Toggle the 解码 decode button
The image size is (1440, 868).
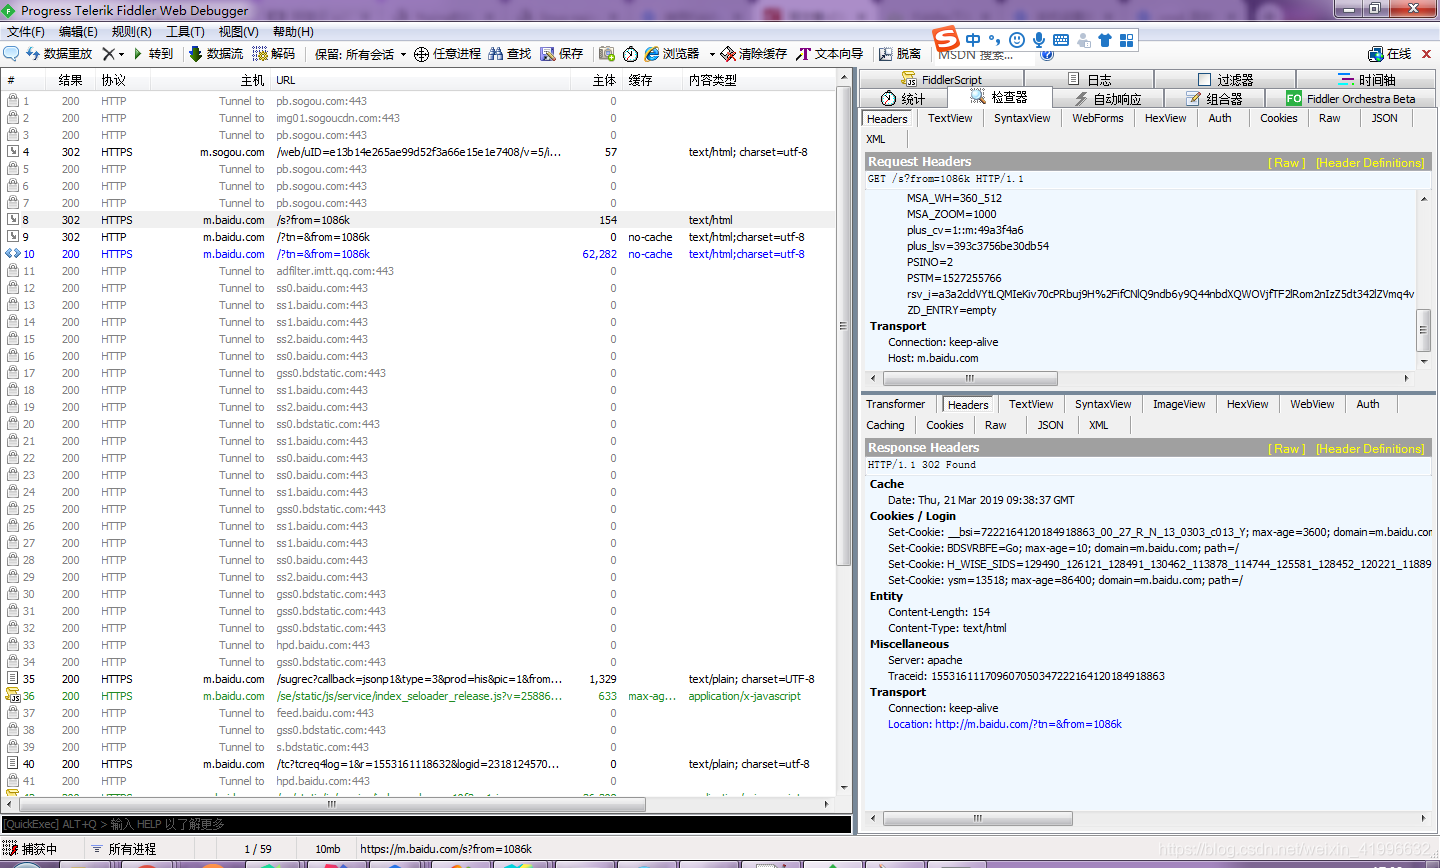[x=274, y=54]
